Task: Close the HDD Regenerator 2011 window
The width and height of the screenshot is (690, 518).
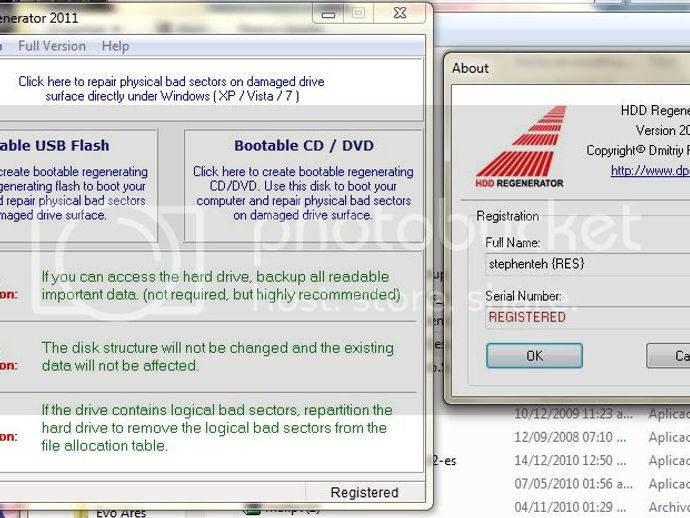Action: tap(400, 14)
